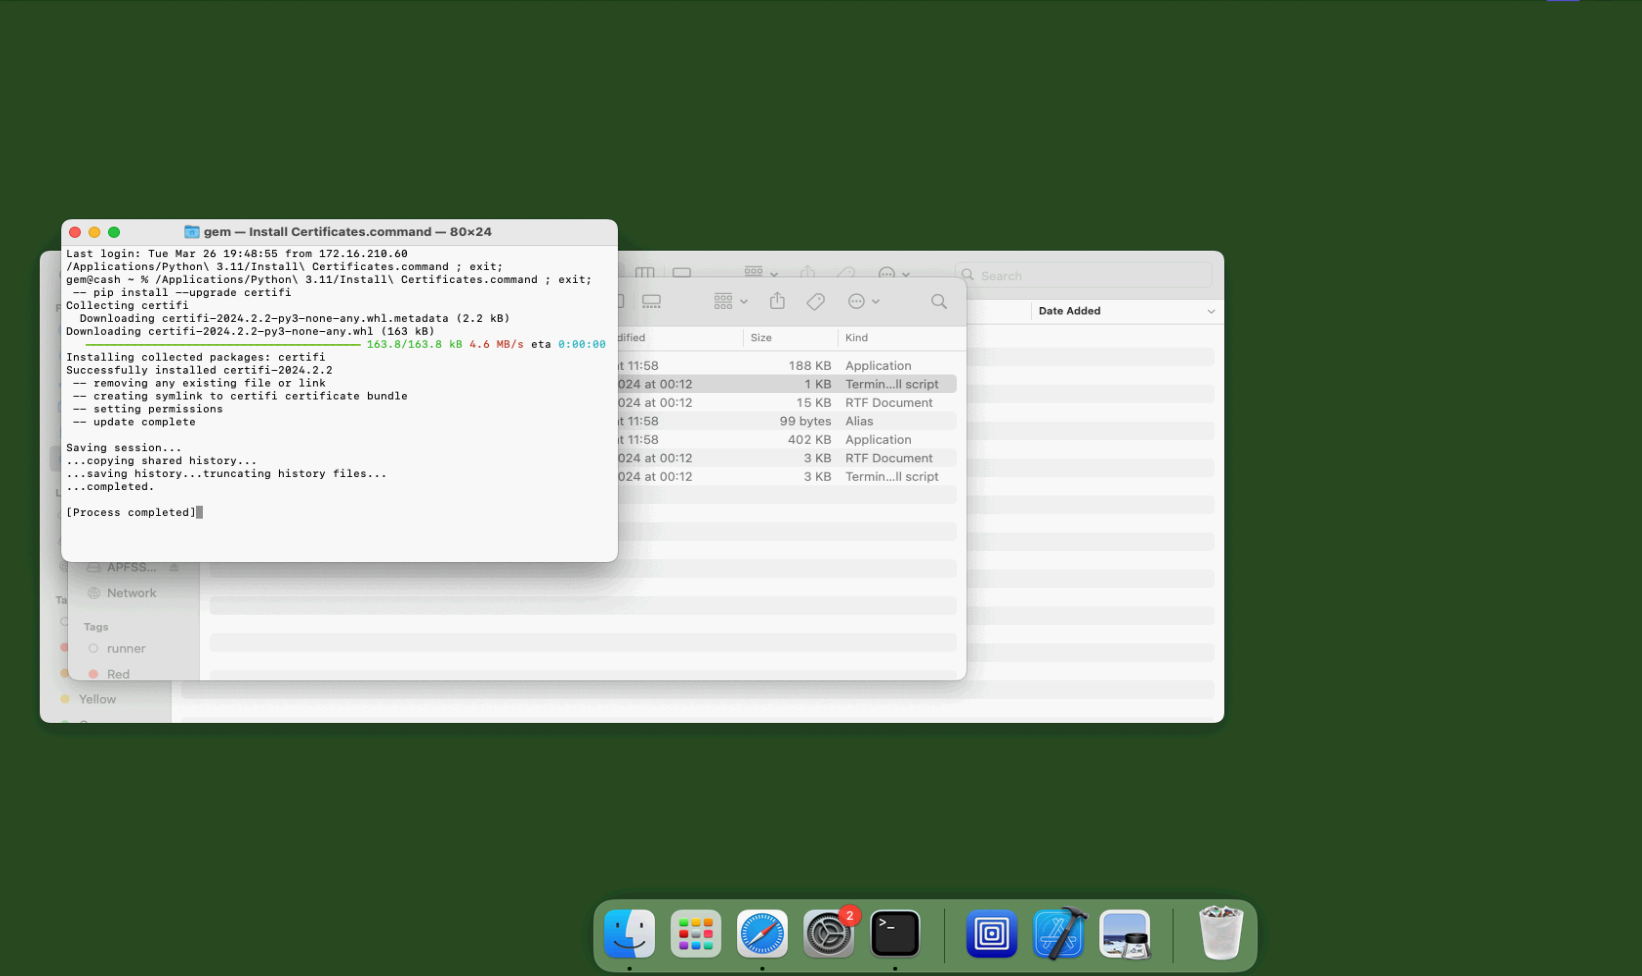Click the Tags icon in Finder toolbar
1642x976 pixels.
816,300
